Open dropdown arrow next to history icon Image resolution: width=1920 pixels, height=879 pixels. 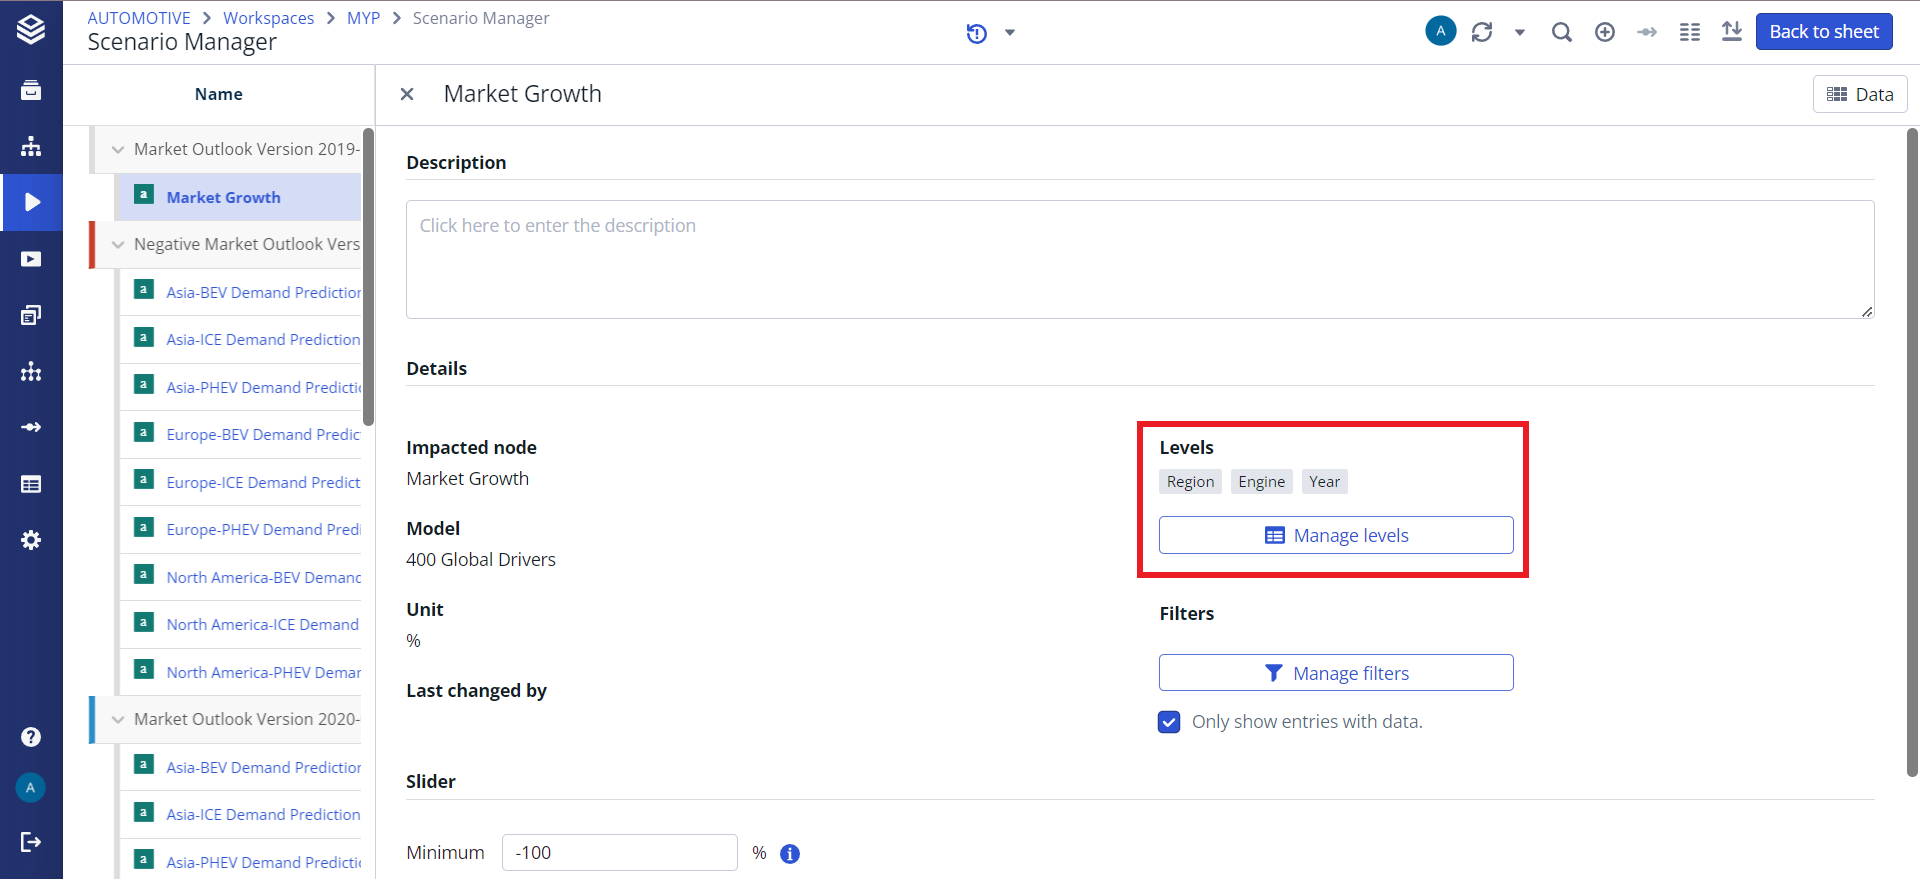1010,33
